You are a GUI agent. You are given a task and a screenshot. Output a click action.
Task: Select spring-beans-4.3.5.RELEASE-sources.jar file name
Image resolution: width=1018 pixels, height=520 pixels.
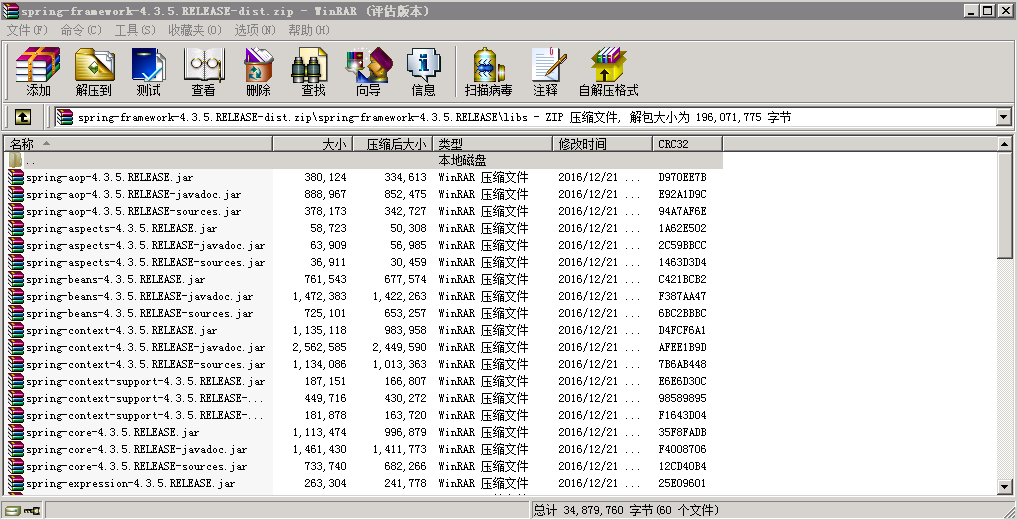click(140, 313)
